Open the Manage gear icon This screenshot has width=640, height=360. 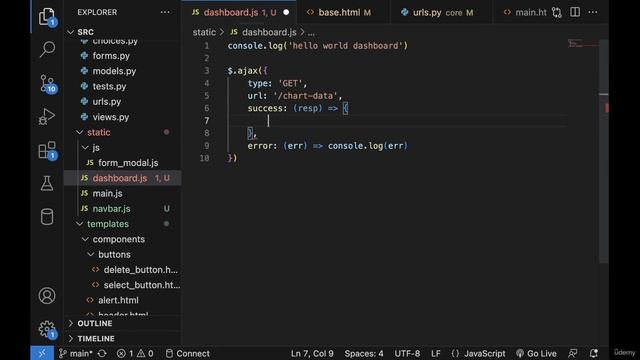(47, 329)
